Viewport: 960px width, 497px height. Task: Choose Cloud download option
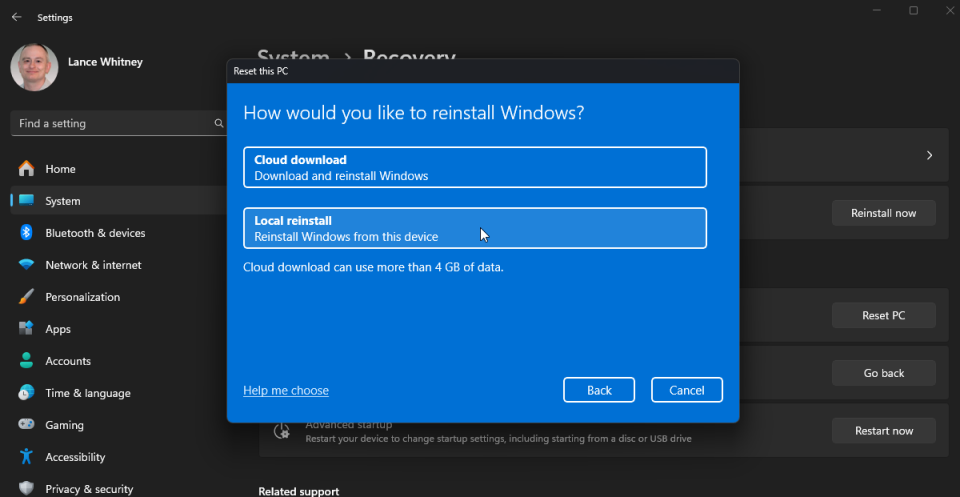[475, 167]
